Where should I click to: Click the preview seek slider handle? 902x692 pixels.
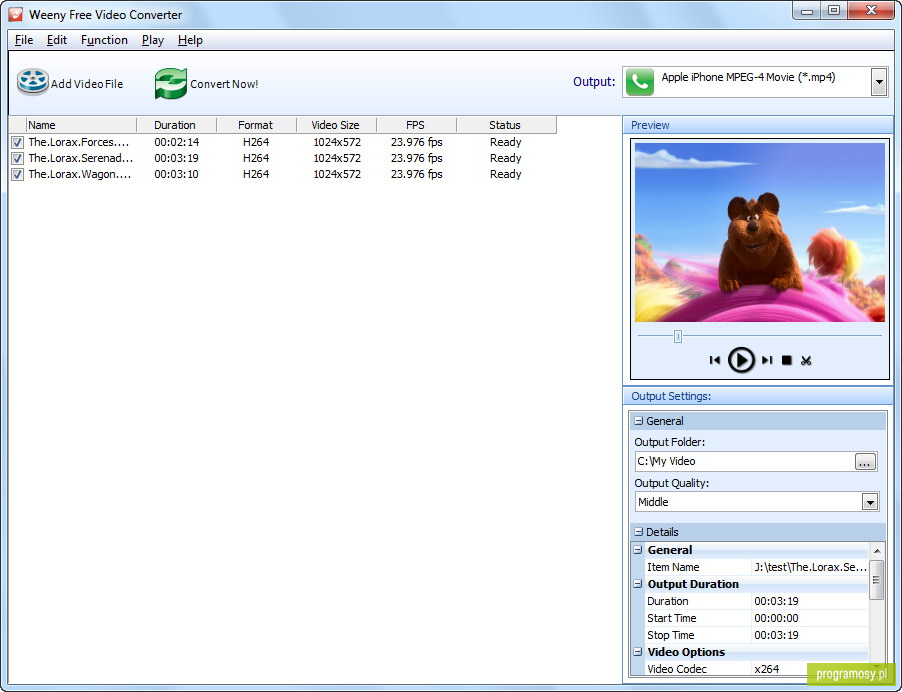pyautogui.click(x=678, y=337)
